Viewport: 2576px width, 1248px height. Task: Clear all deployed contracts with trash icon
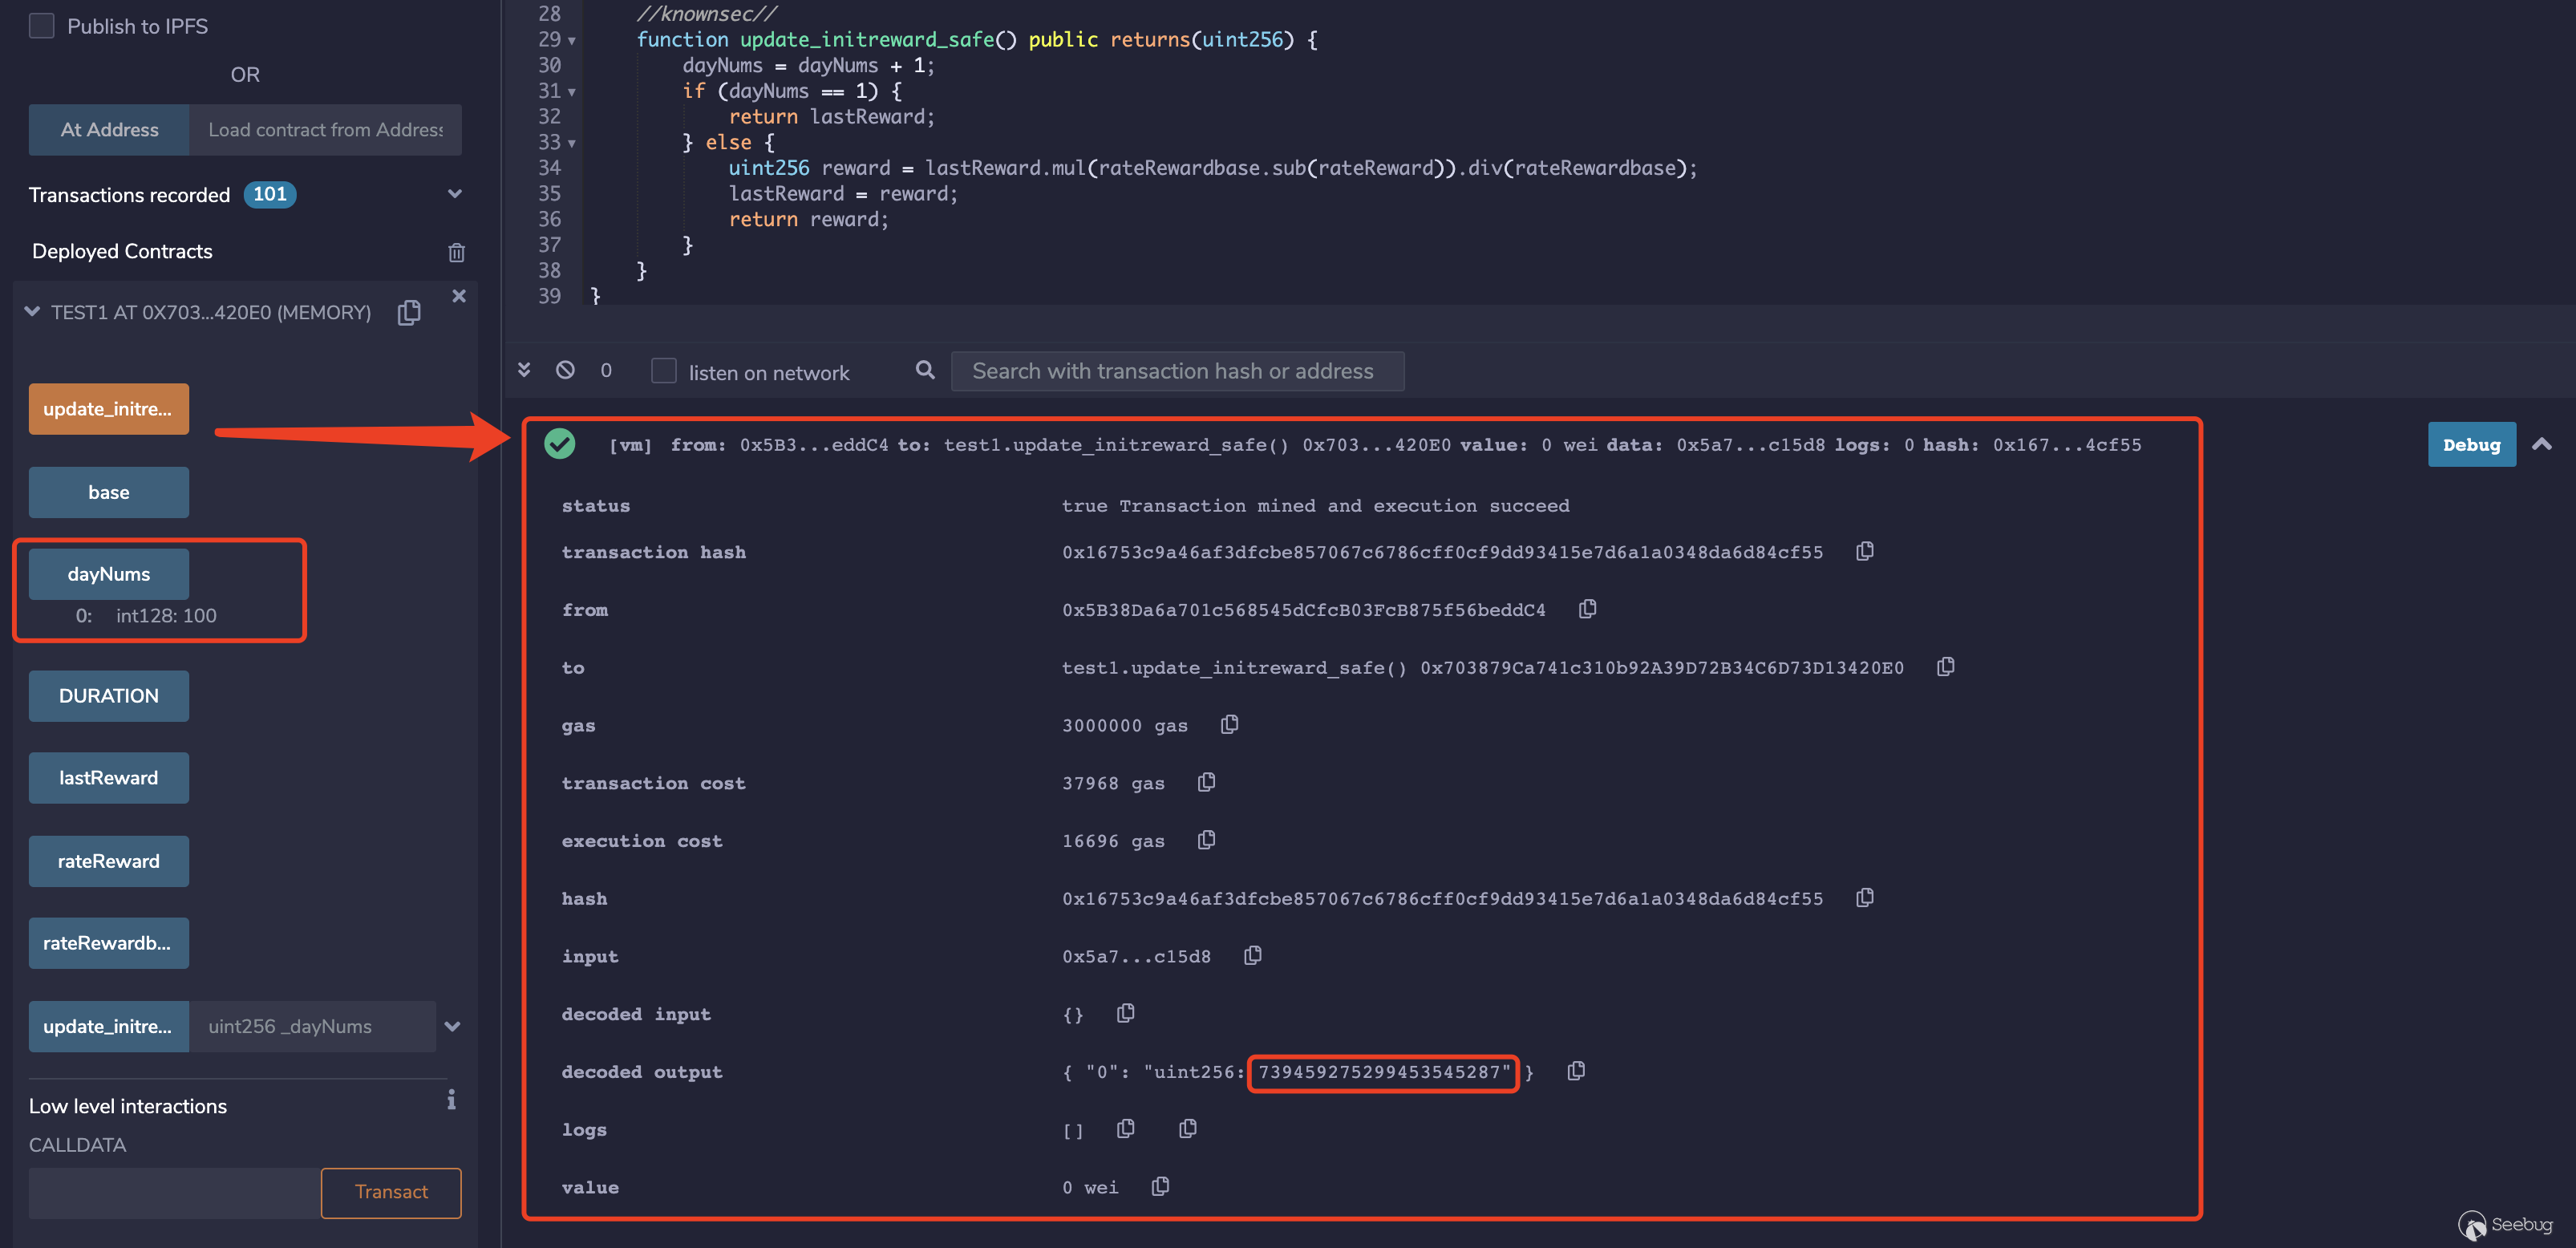point(456,252)
